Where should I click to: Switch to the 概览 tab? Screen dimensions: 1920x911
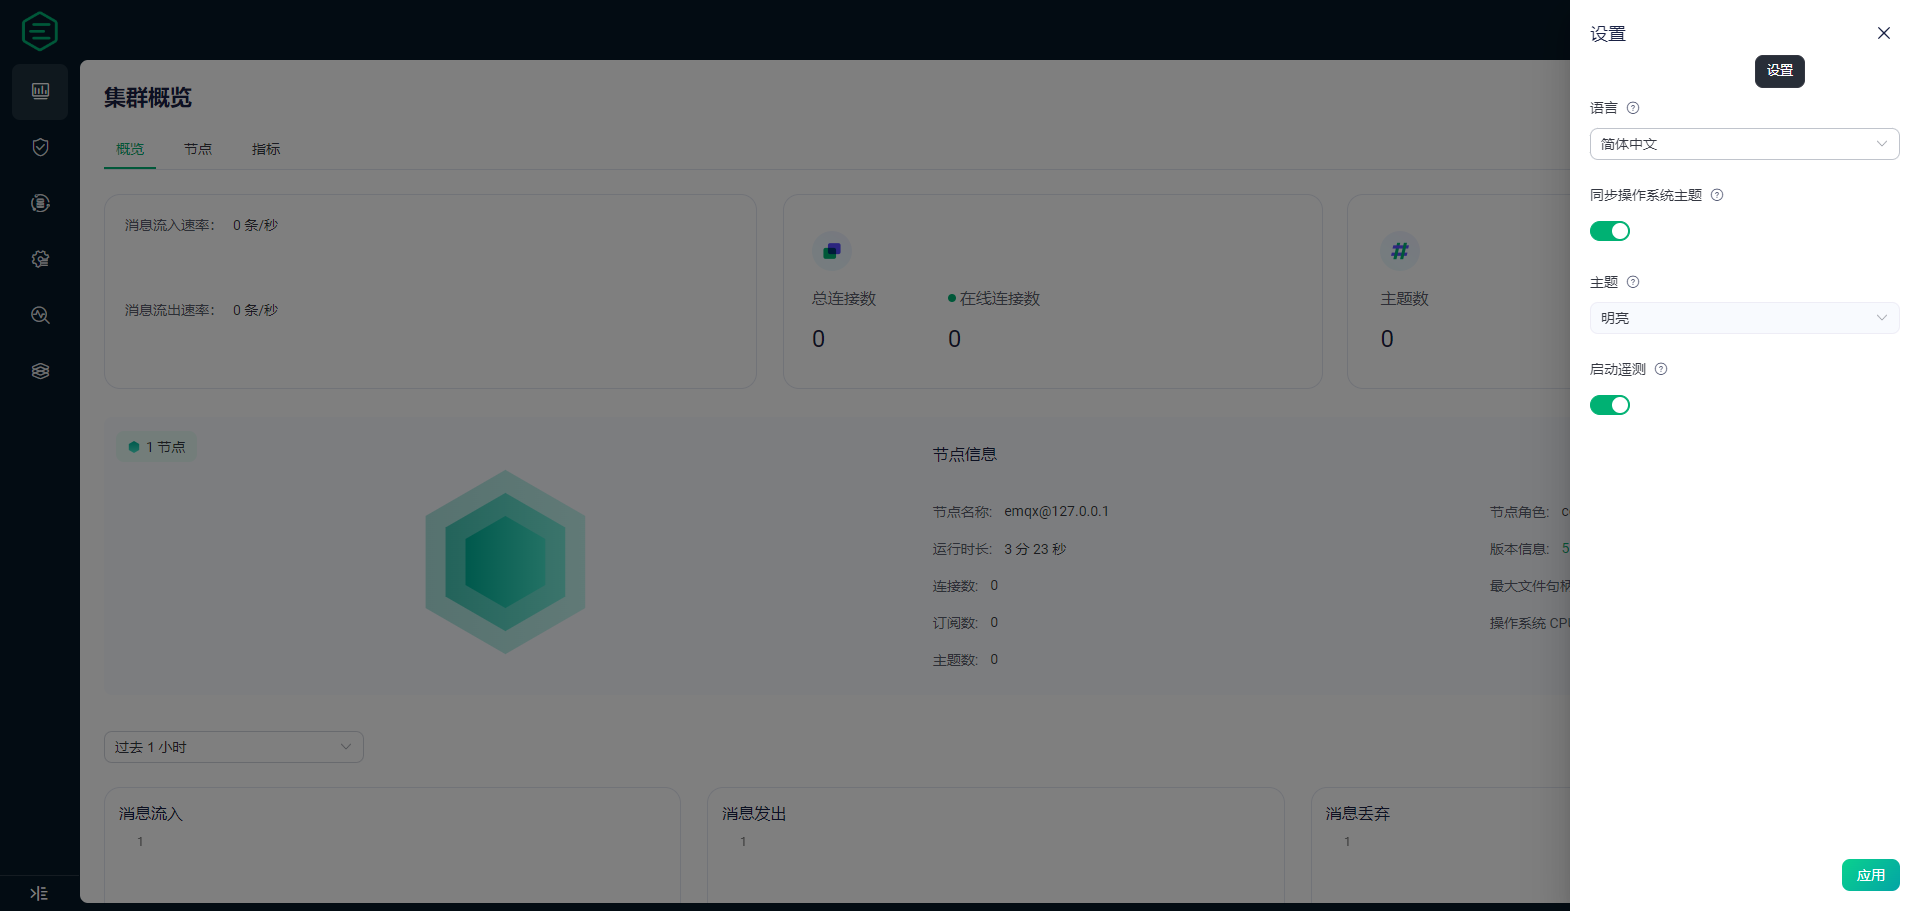[x=130, y=149]
